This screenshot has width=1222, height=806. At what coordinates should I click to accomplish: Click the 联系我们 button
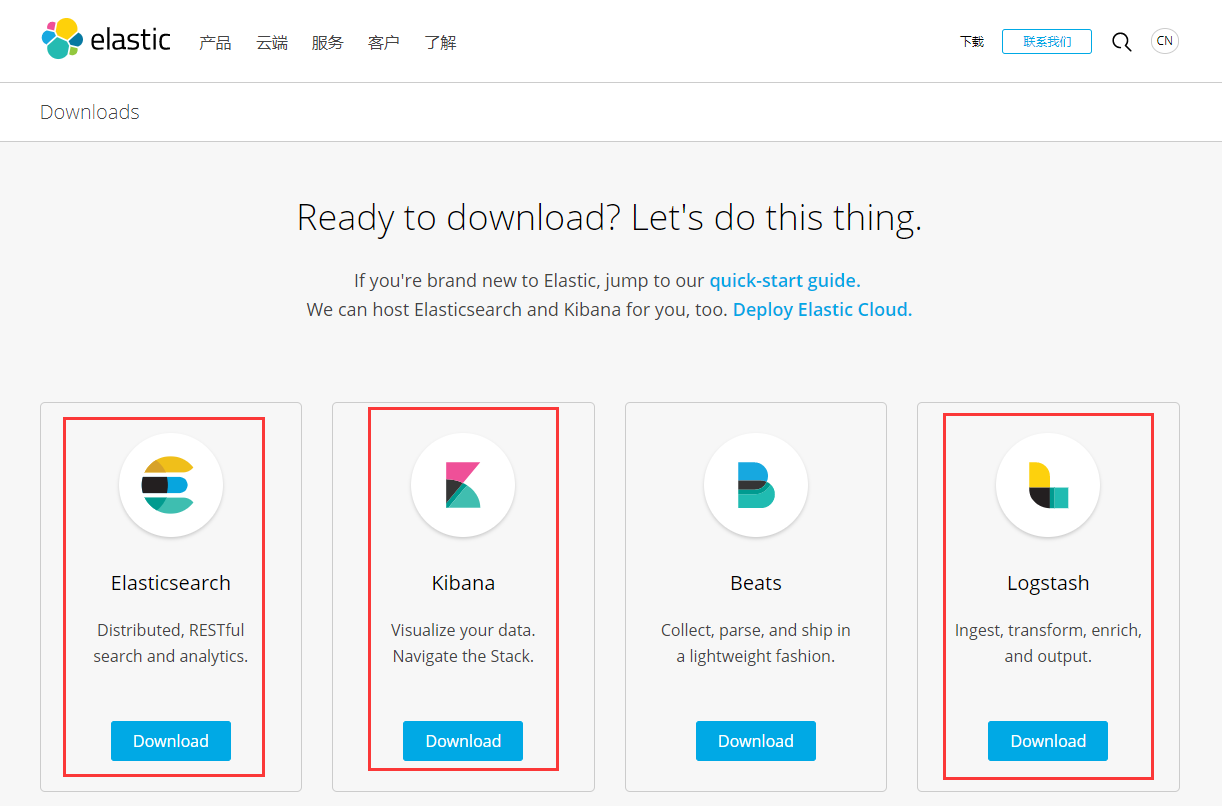click(x=1047, y=41)
